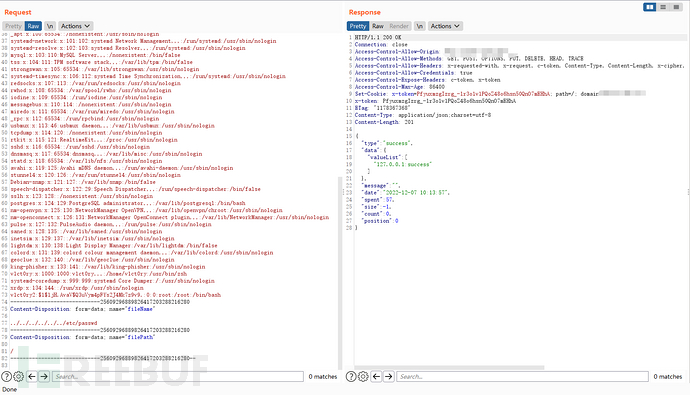690x395 pixels.
Task: Go to next match in Request search
Action: click(x=44, y=377)
